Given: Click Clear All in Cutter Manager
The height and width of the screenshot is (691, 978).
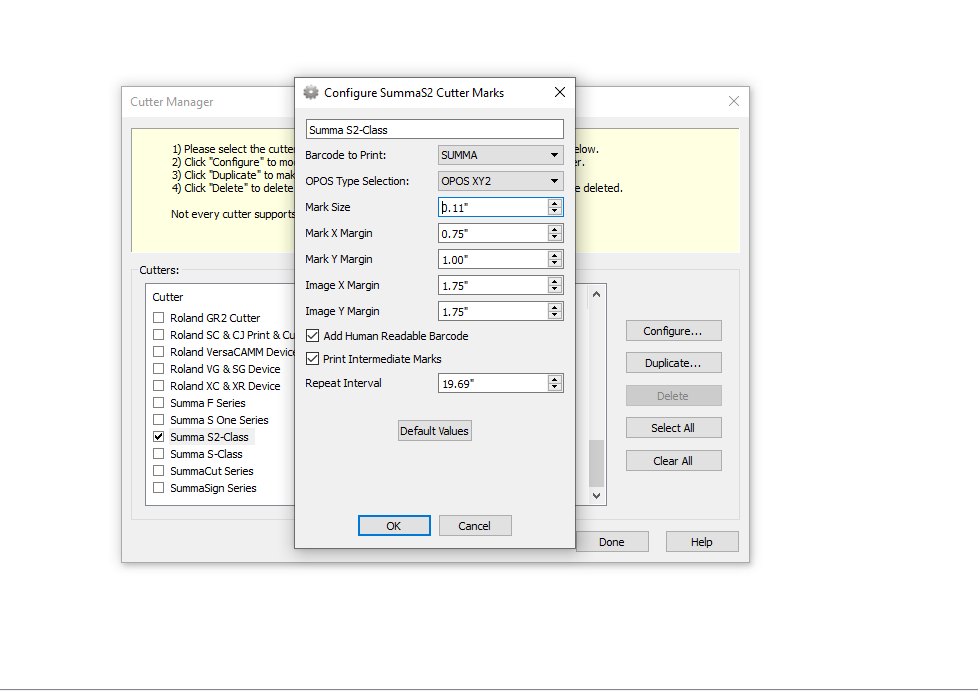Looking at the screenshot, I should pyautogui.click(x=674, y=460).
